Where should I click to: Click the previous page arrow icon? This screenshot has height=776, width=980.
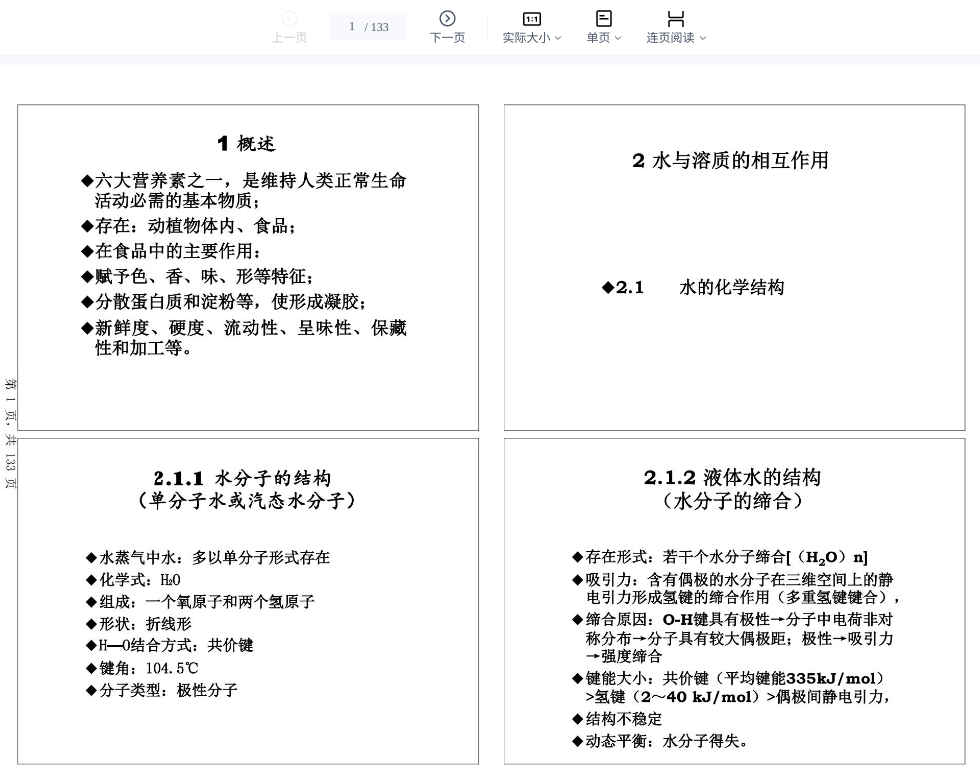coord(289,18)
